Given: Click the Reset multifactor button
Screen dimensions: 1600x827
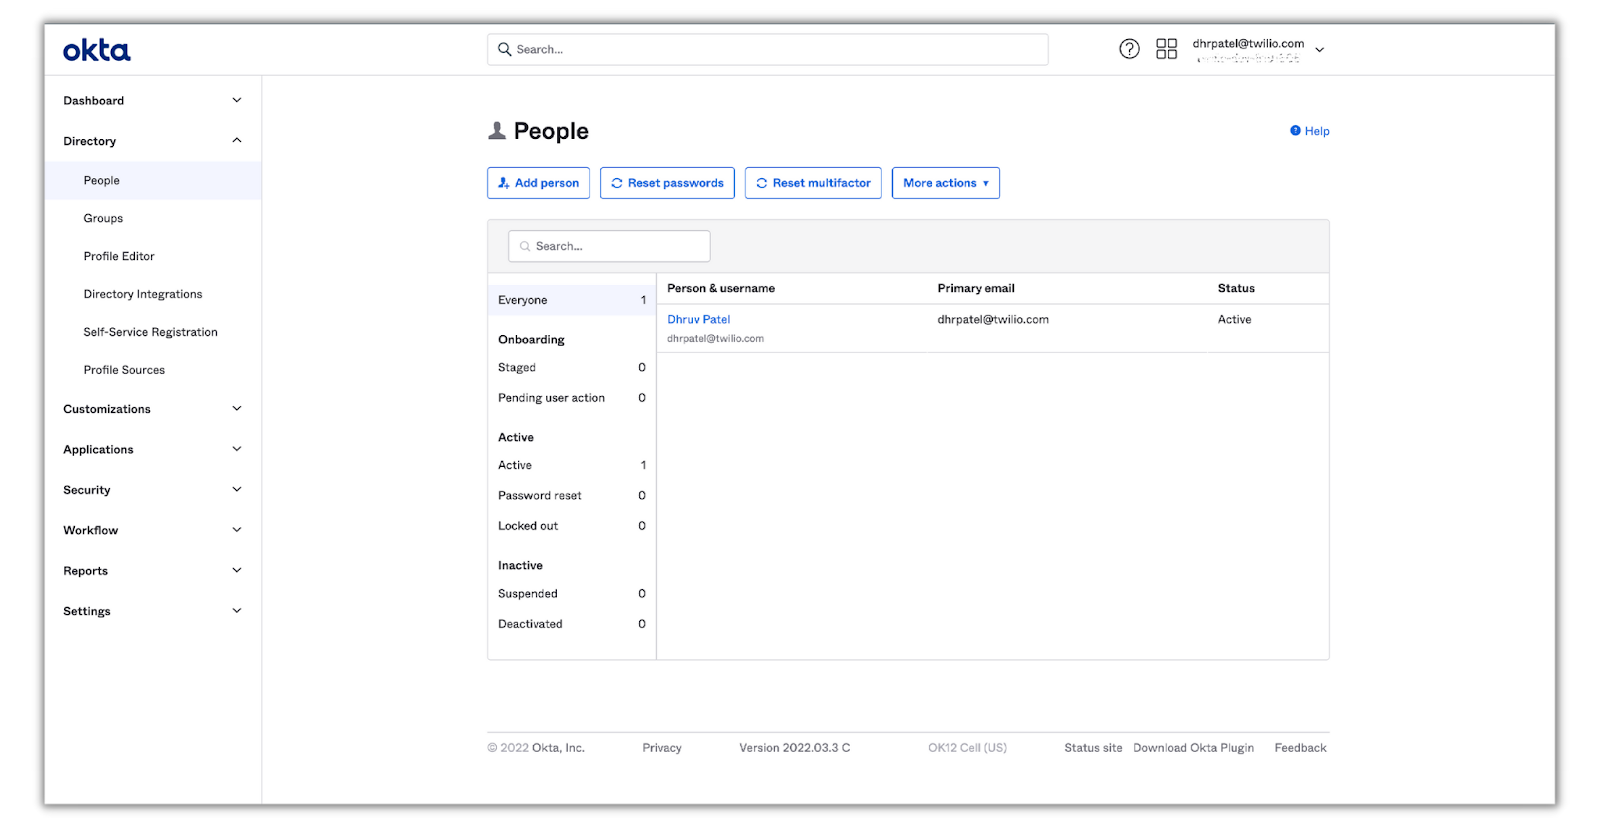Looking at the screenshot, I should [x=813, y=183].
